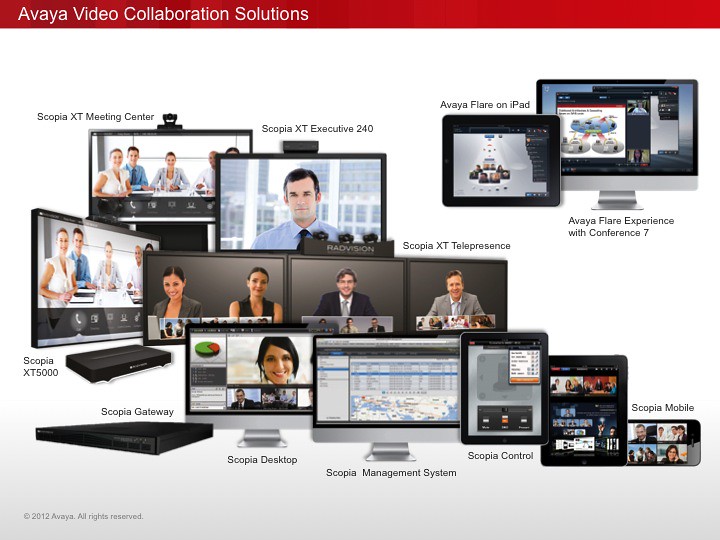Select the "Scopia Management System" label

coord(391,472)
